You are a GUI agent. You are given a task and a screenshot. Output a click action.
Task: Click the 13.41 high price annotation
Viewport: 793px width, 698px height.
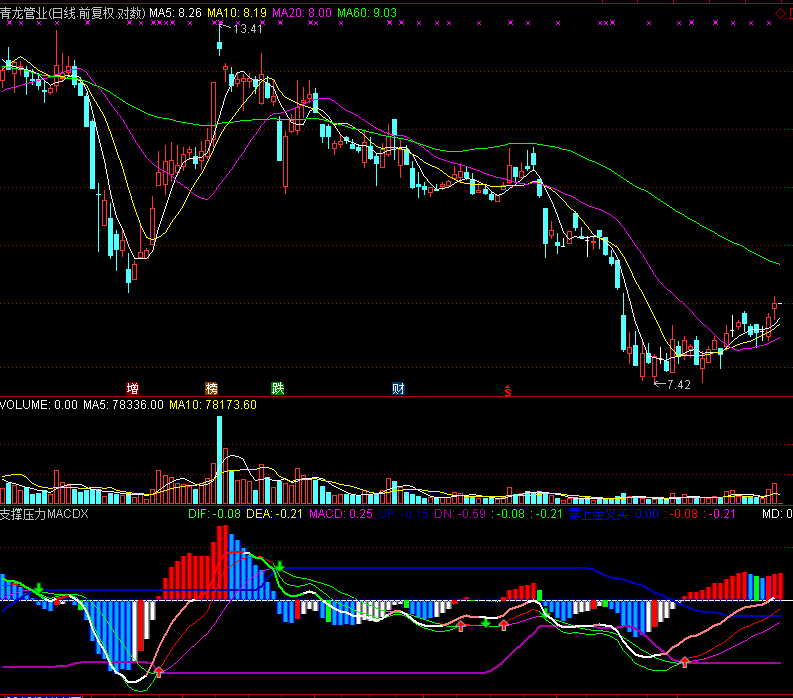tap(247, 29)
